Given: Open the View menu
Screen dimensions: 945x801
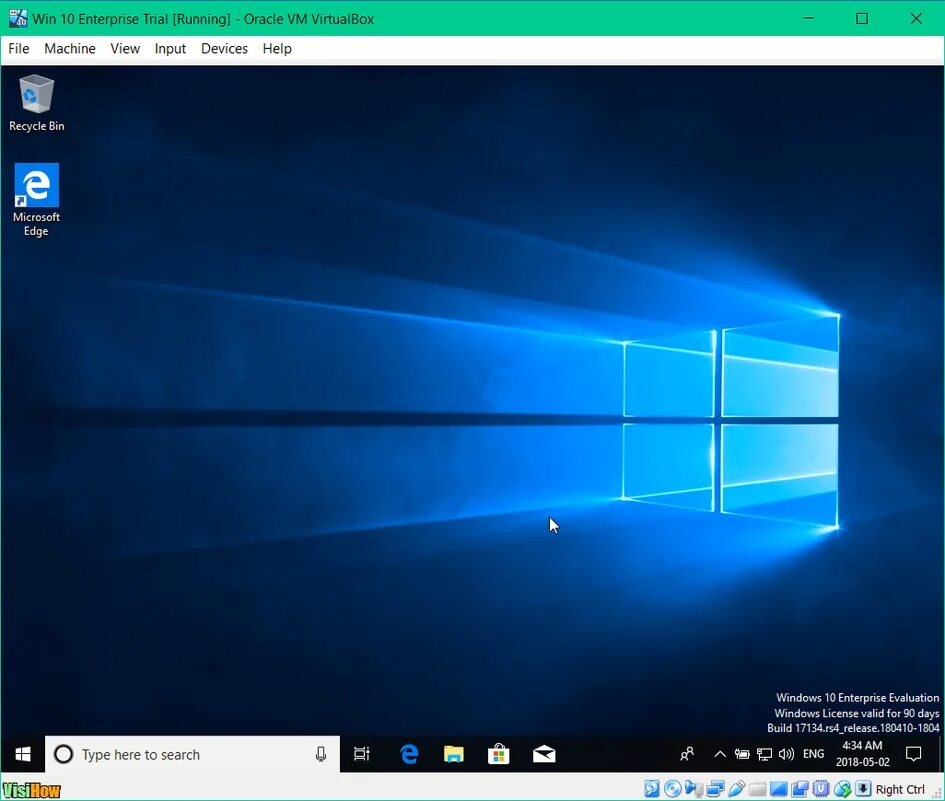Looking at the screenshot, I should [125, 49].
